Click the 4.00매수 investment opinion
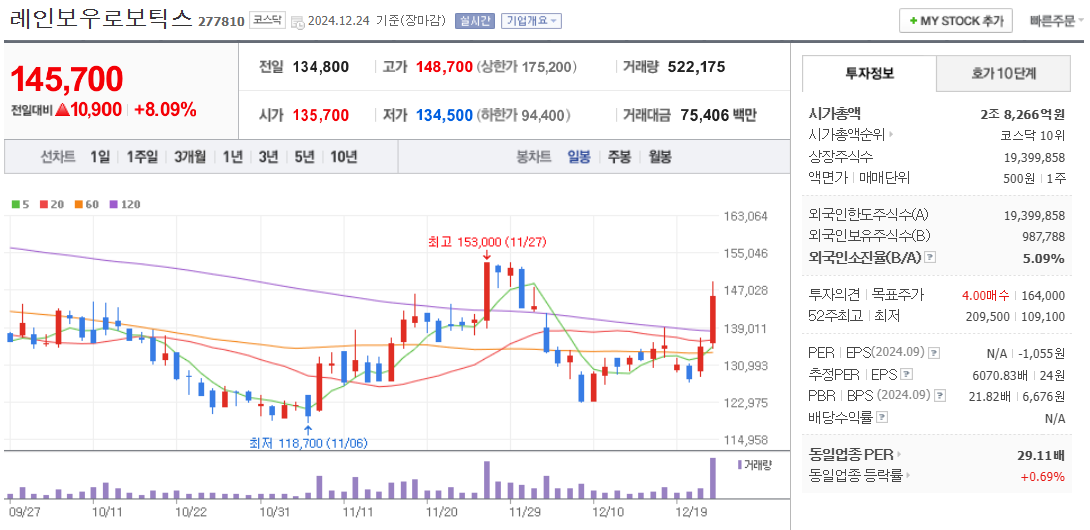1090x530 pixels. [x=983, y=295]
